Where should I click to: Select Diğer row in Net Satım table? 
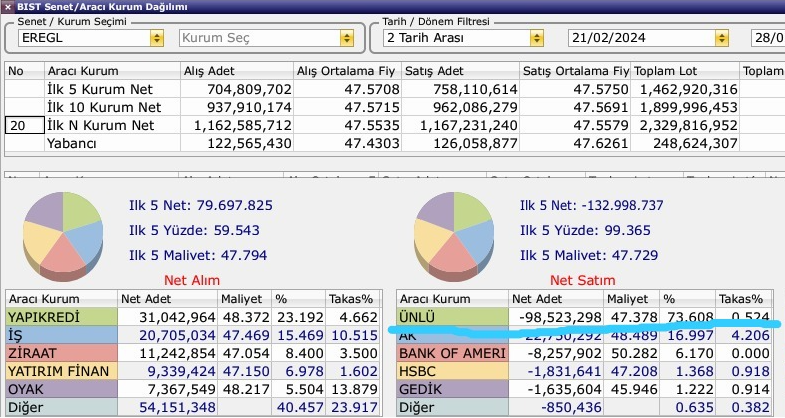tap(585, 407)
